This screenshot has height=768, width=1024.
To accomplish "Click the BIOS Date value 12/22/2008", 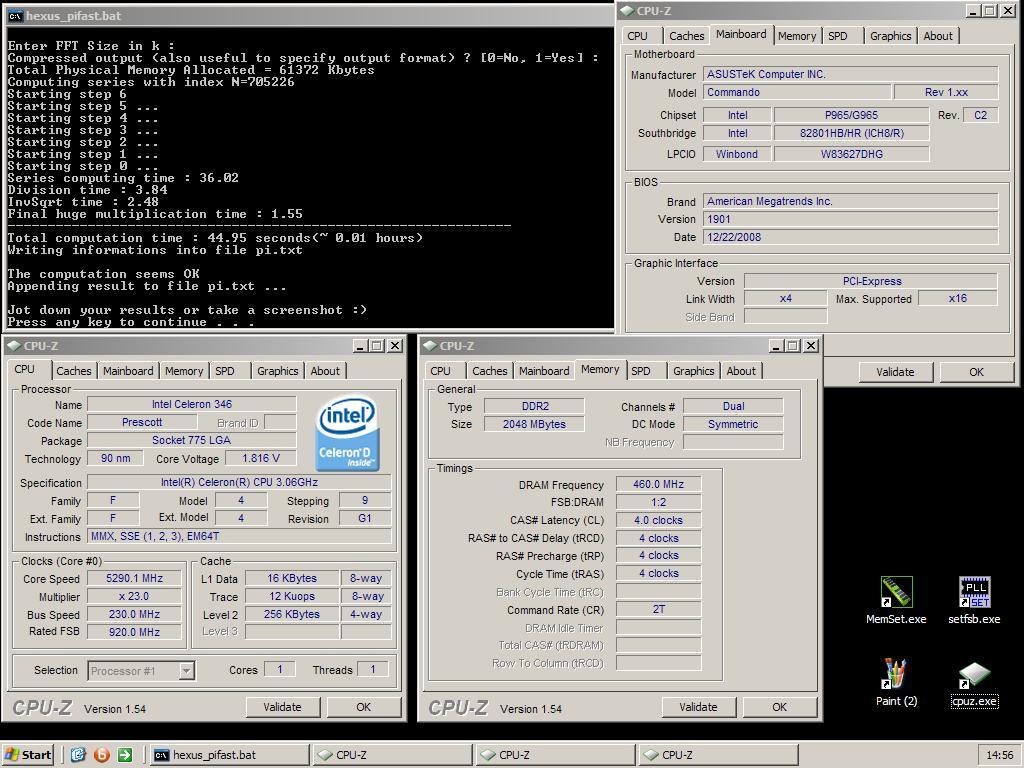I will point(850,237).
